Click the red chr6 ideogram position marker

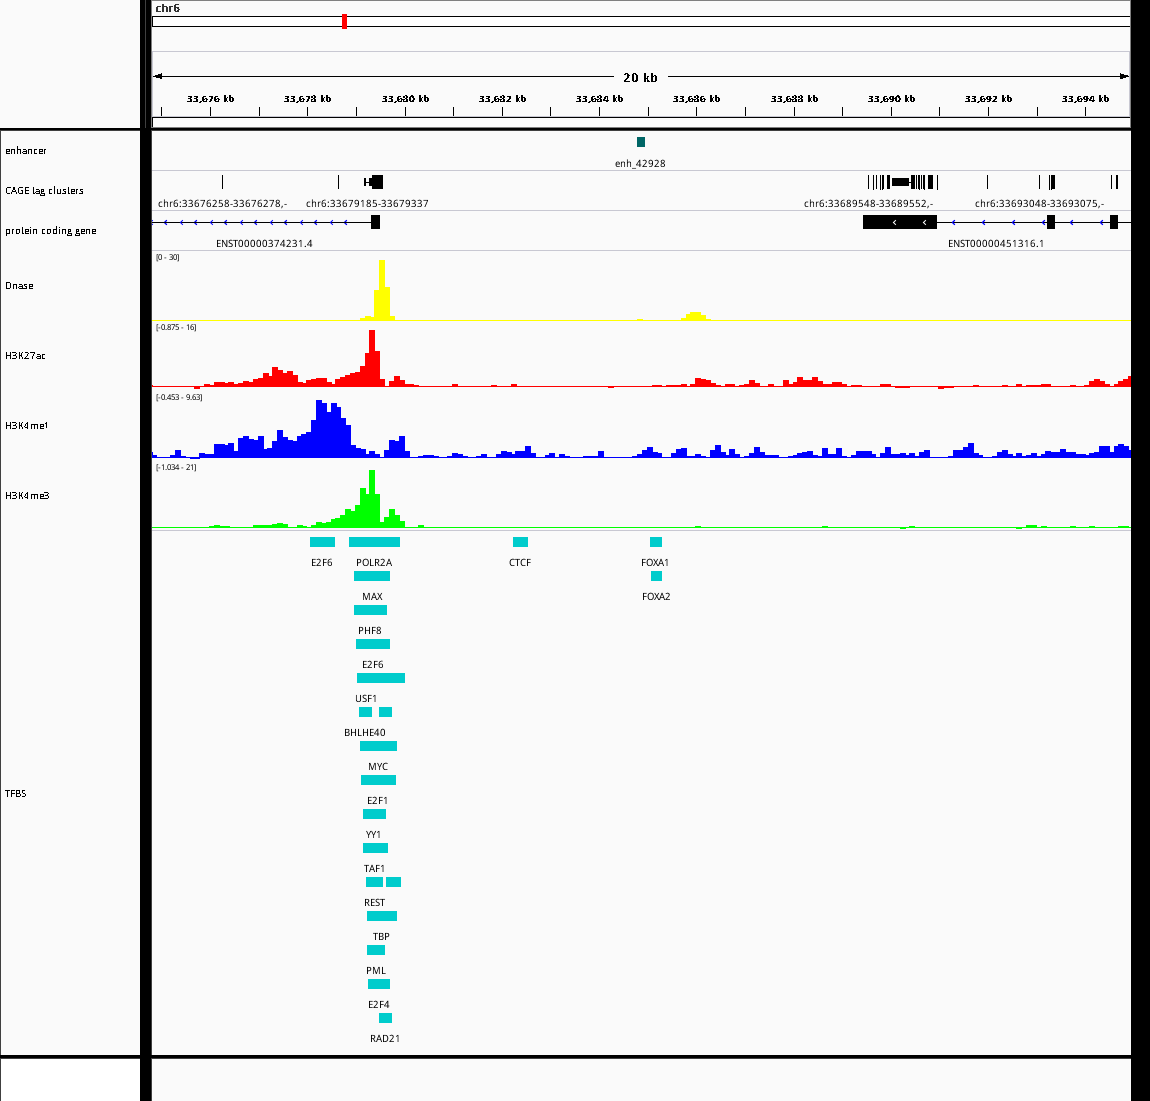(x=344, y=21)
